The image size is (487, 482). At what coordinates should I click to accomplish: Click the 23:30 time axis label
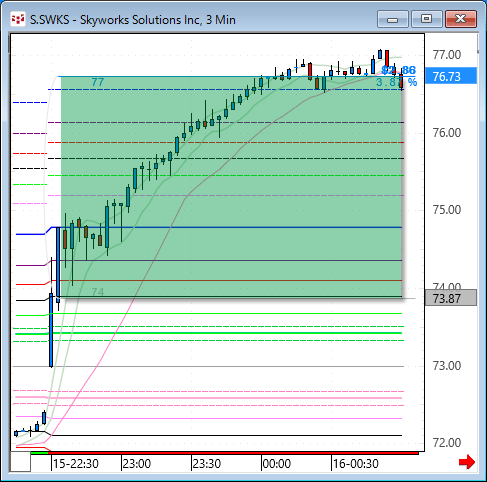point(207,464)
